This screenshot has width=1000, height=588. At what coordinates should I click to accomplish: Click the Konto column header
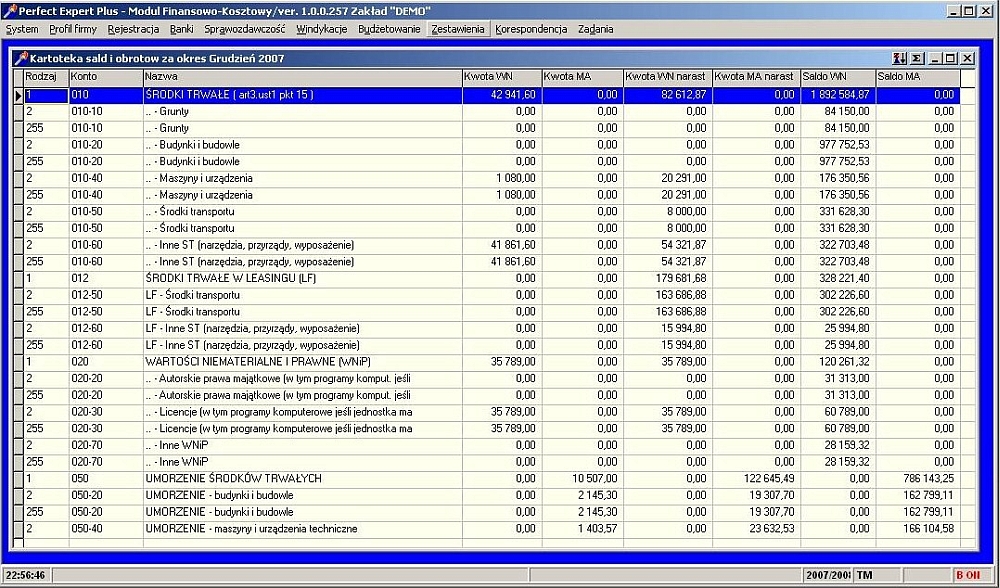(x=105, y=77)
